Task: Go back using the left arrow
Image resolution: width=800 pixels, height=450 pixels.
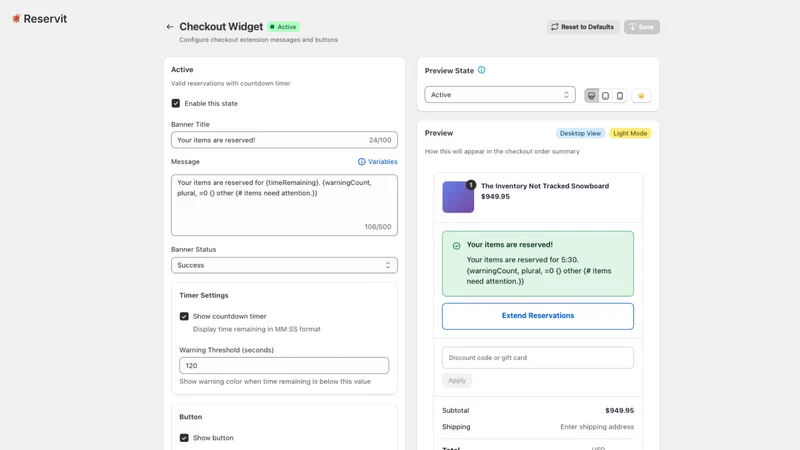Action: click(x=170, y=27)
